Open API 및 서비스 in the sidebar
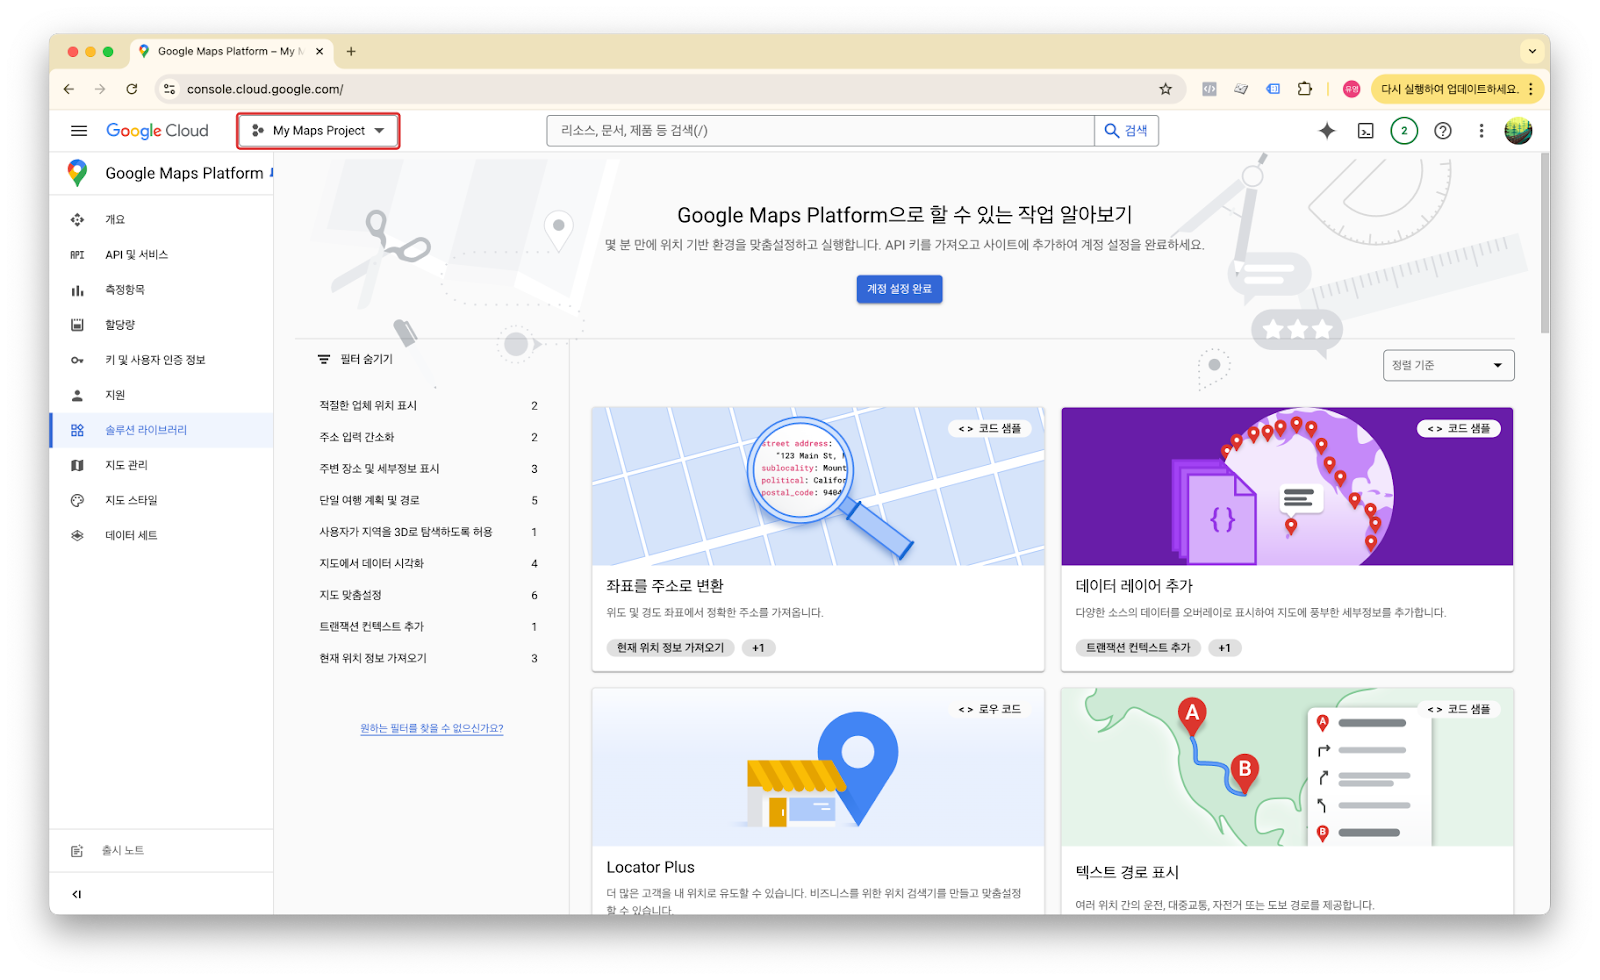Image resolution: width=1600 pixels, height=980 pixels. (161, 255)
